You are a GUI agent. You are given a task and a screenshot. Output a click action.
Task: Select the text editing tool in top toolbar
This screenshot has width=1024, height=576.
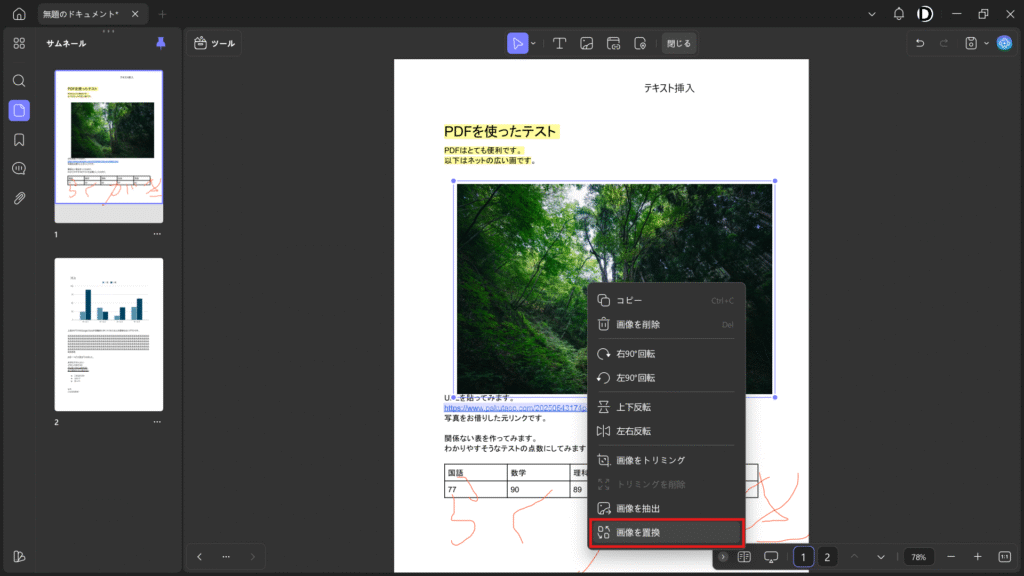[x=560, y=43]
